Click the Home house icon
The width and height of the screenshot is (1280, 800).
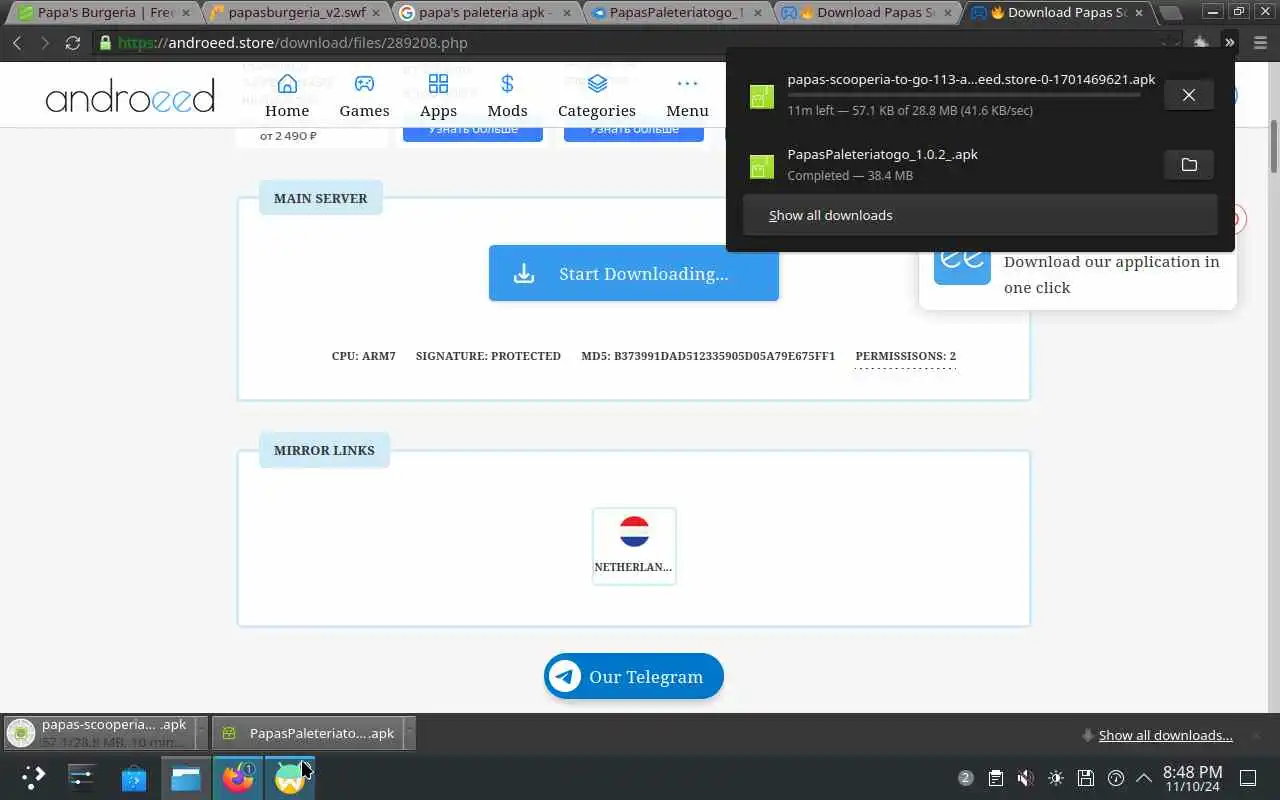287,83
